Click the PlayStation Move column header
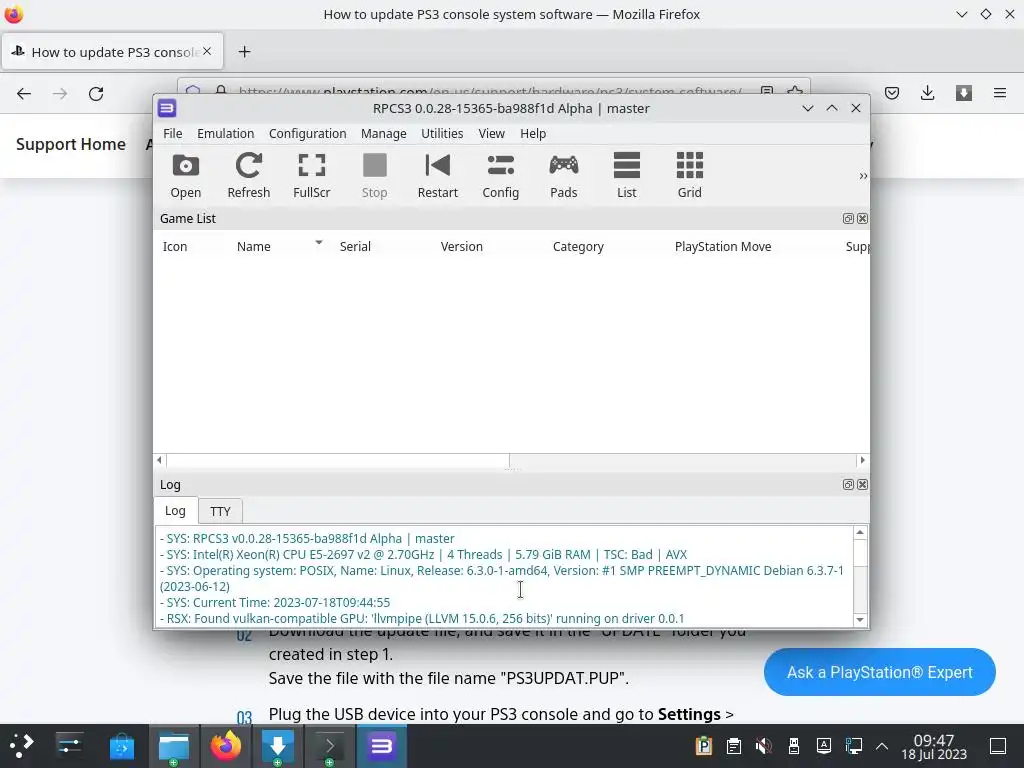The width and height of the screenshot is (1024, 768). (x=722, y=246)
